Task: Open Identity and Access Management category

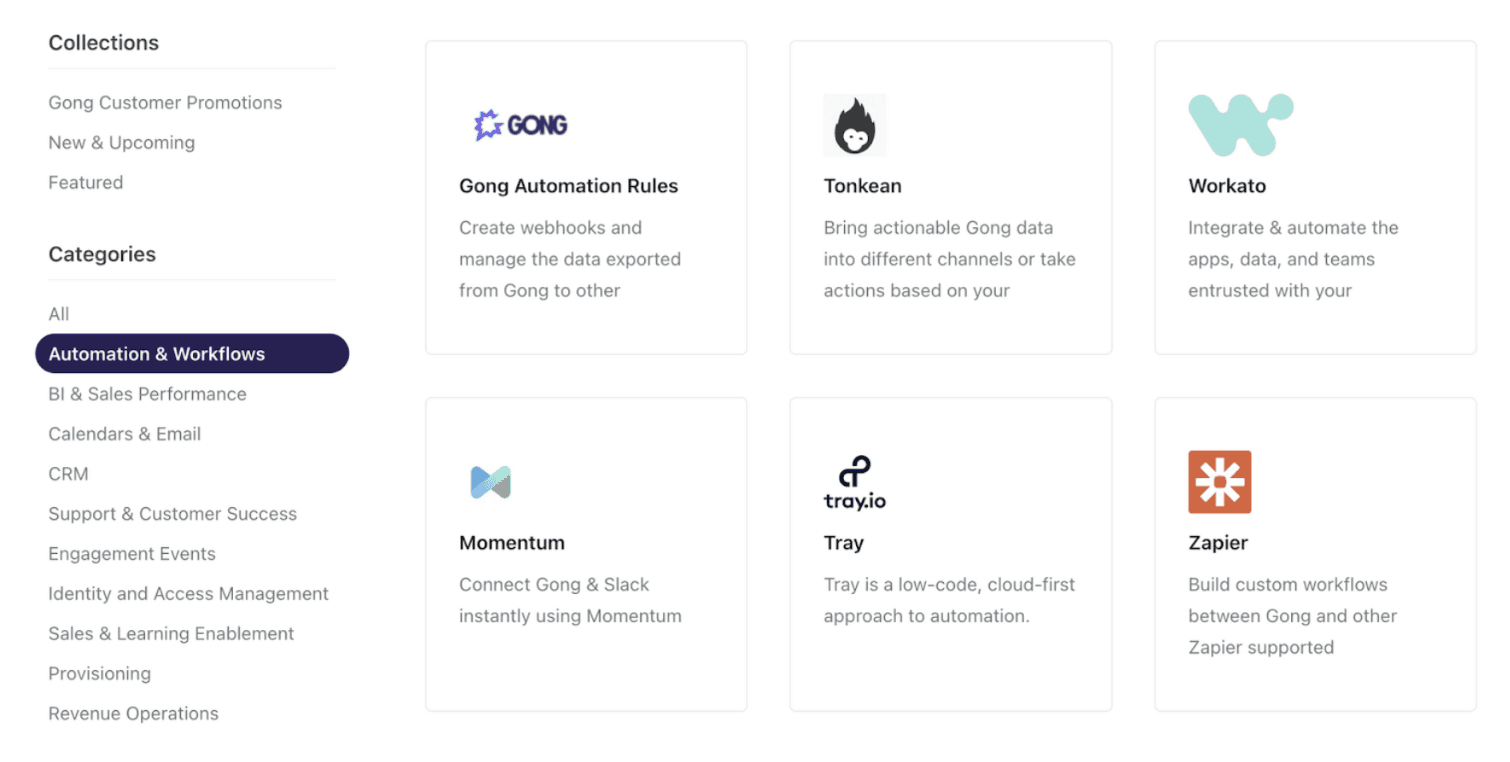Action: point(188,594)
